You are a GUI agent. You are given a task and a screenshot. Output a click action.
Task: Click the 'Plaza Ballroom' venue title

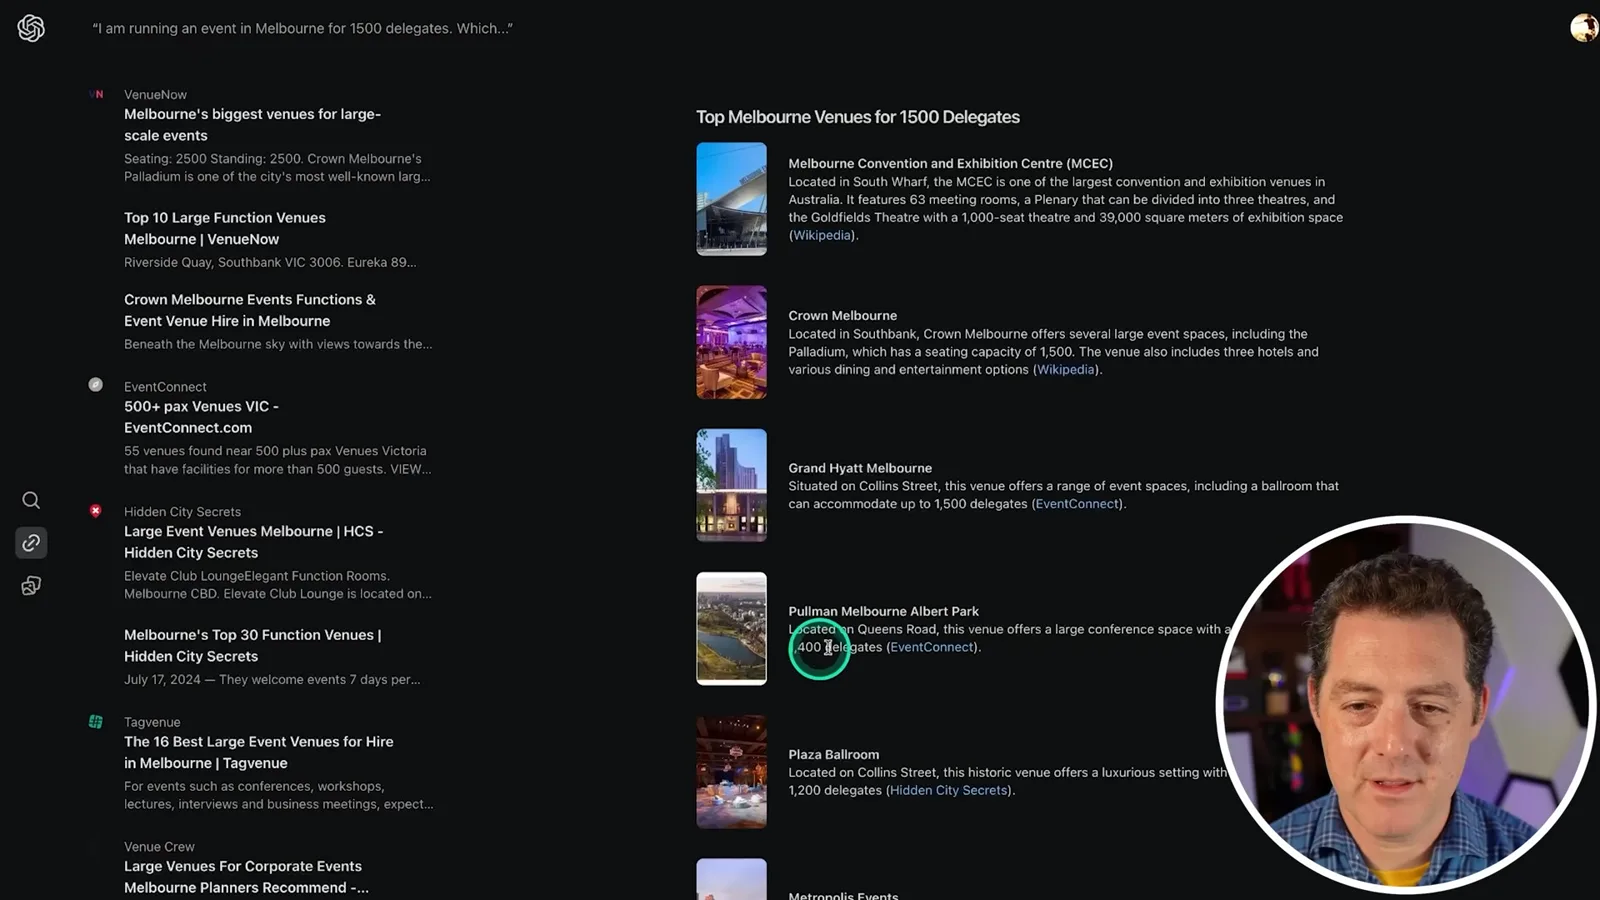(834, 754)
